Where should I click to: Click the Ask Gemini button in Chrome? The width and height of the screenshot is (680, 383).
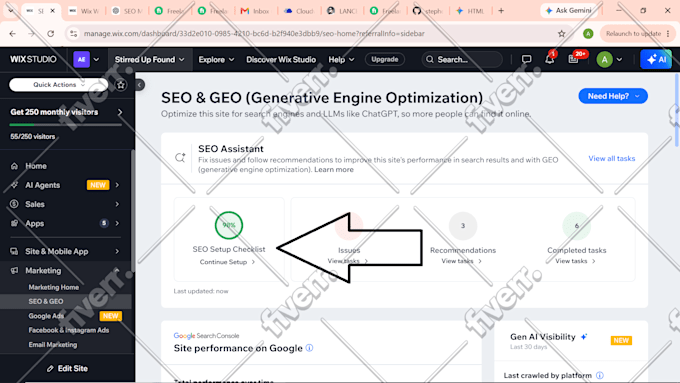[569, 10]
